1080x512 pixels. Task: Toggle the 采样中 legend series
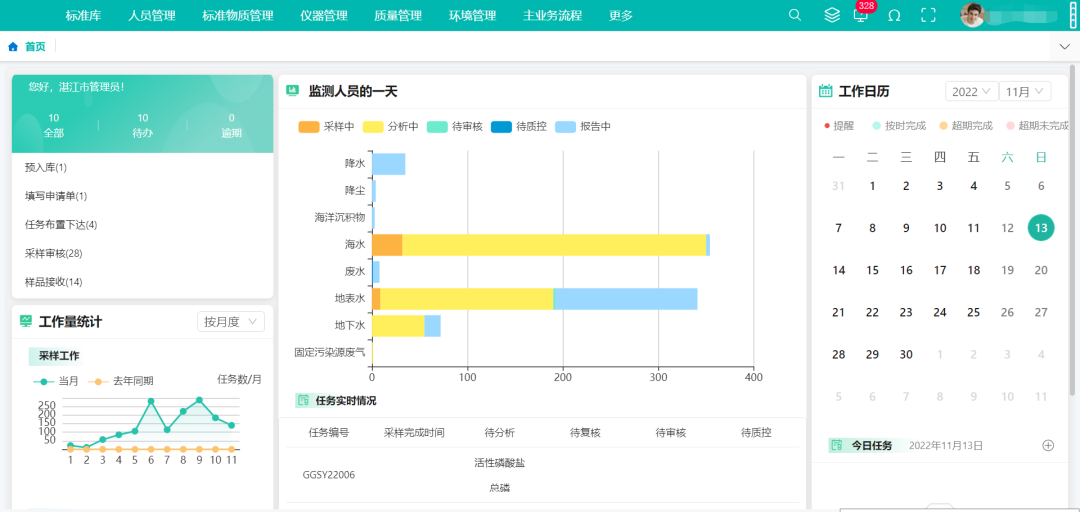coord(326,127)
